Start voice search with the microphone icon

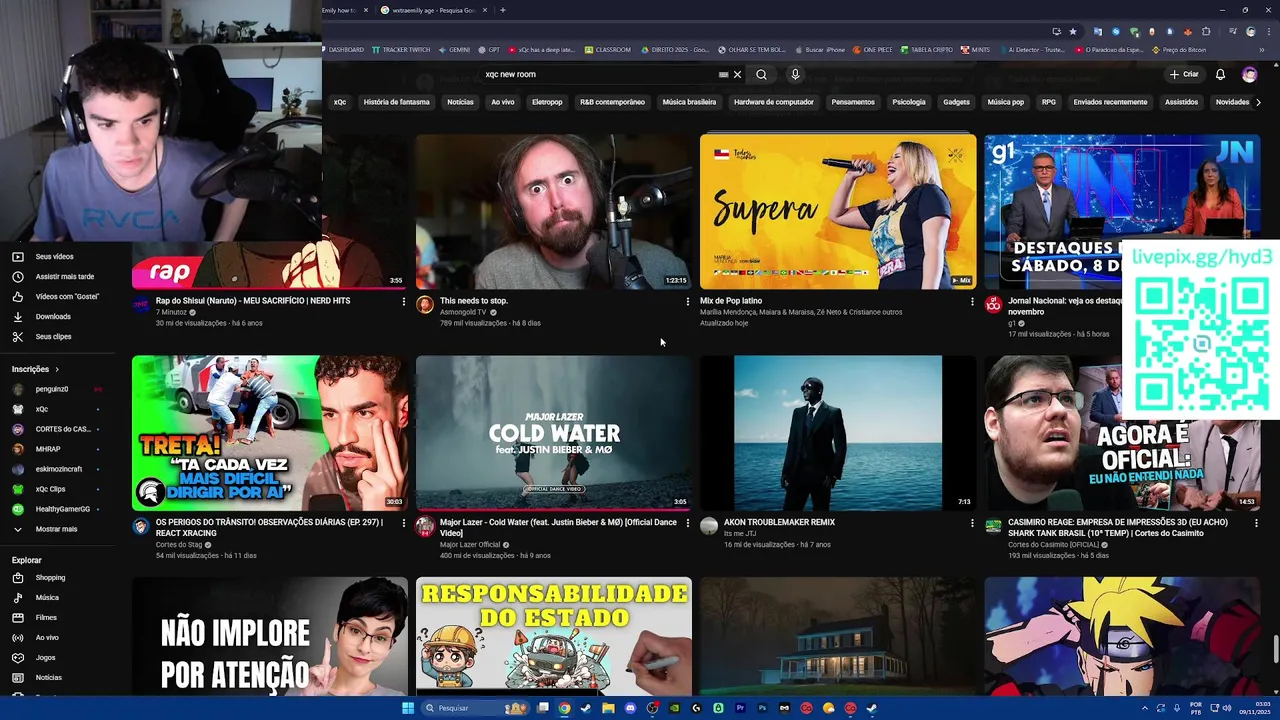click(x=795, y=74)
